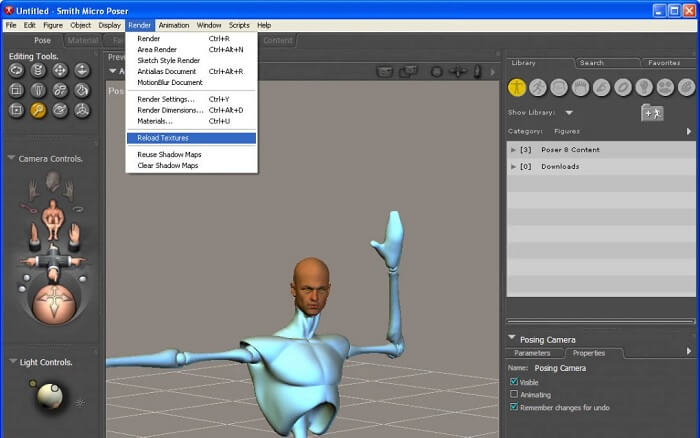Click the render camera icon above viewport
The image size is (700, 438).
(385, 72)
